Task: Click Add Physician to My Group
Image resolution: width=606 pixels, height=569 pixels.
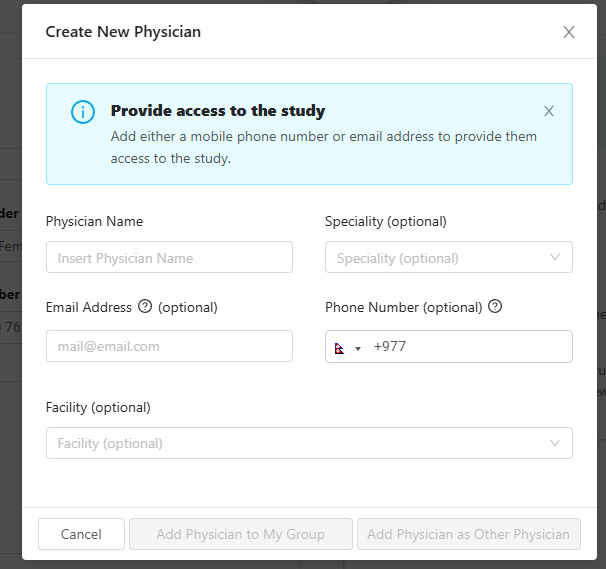Action: 241,534
